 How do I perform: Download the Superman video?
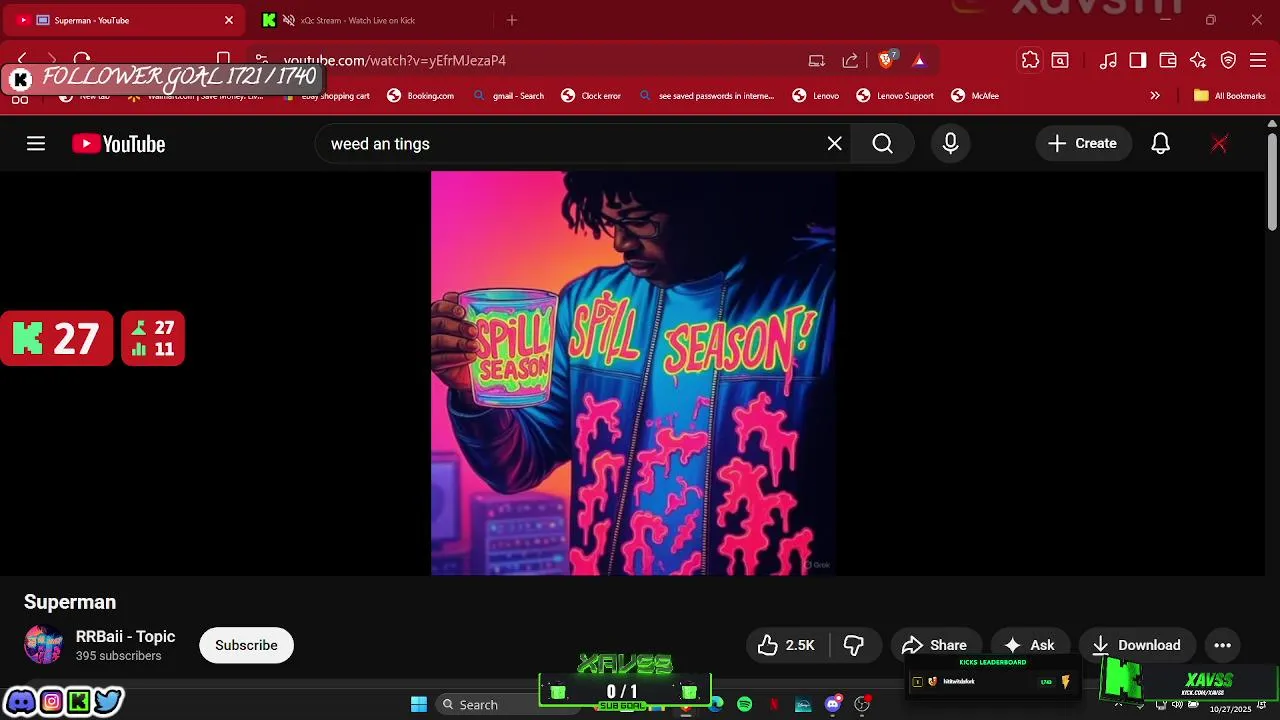point(1136,645)
